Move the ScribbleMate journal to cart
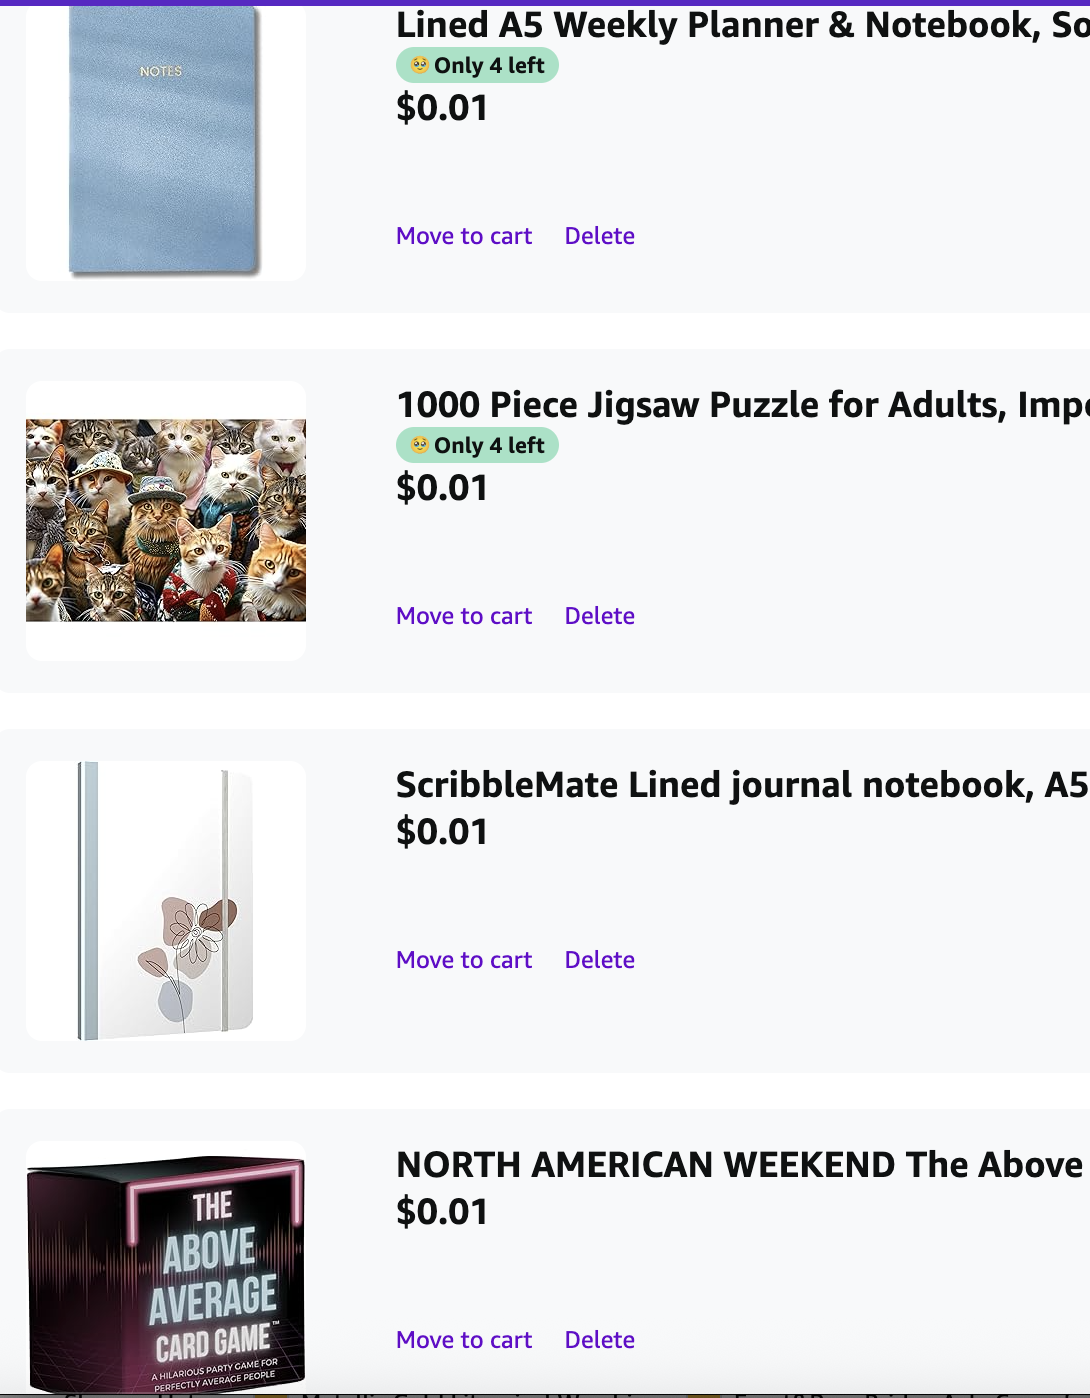This screenshot has width=1090, height=1398. (x=464, y=960)
